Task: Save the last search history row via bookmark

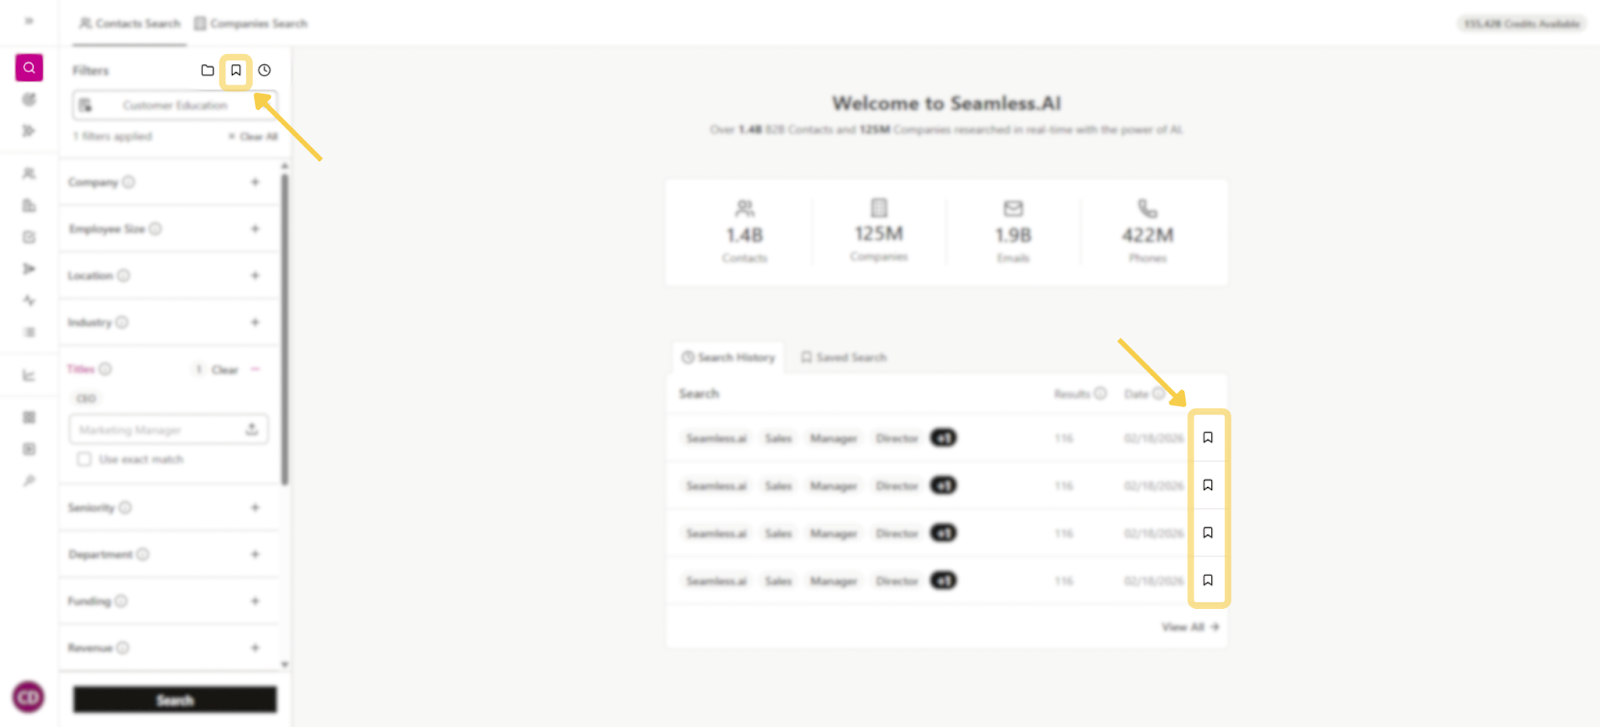Action: pos(1208,580)
